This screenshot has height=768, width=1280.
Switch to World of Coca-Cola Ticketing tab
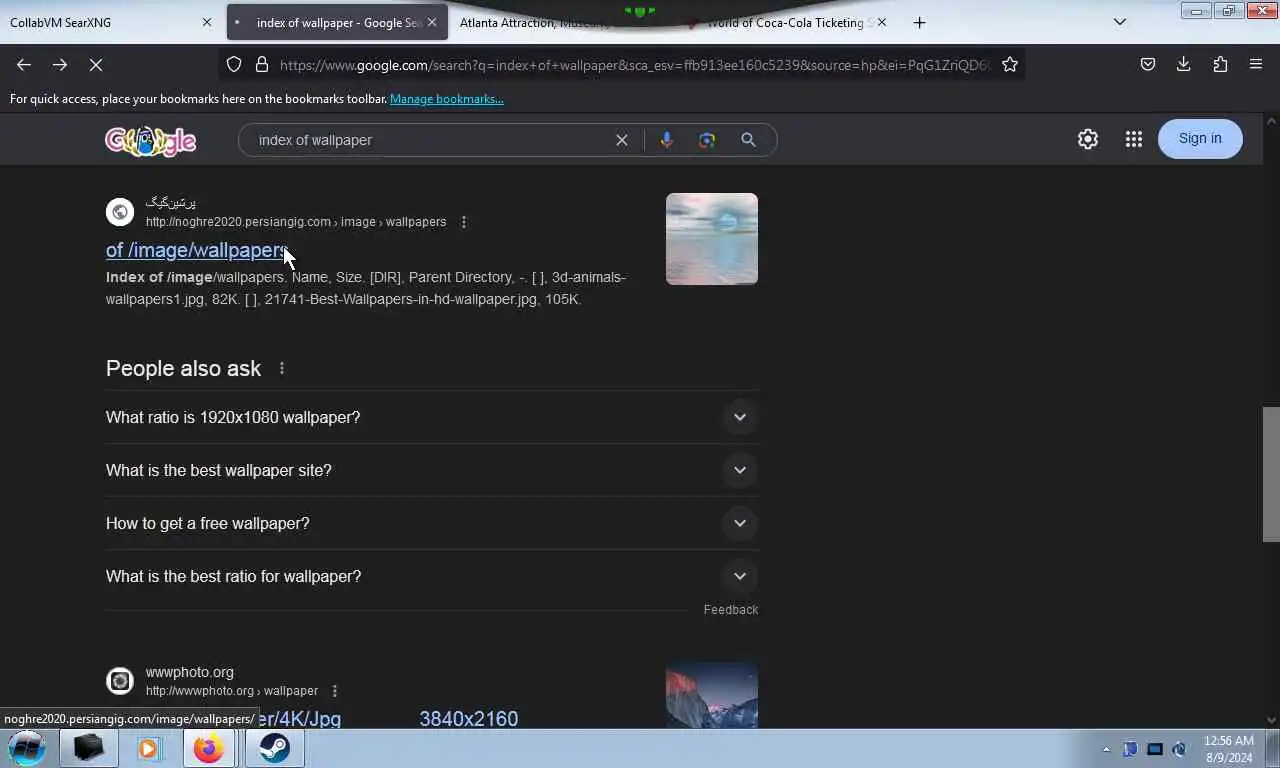(788, 22)
